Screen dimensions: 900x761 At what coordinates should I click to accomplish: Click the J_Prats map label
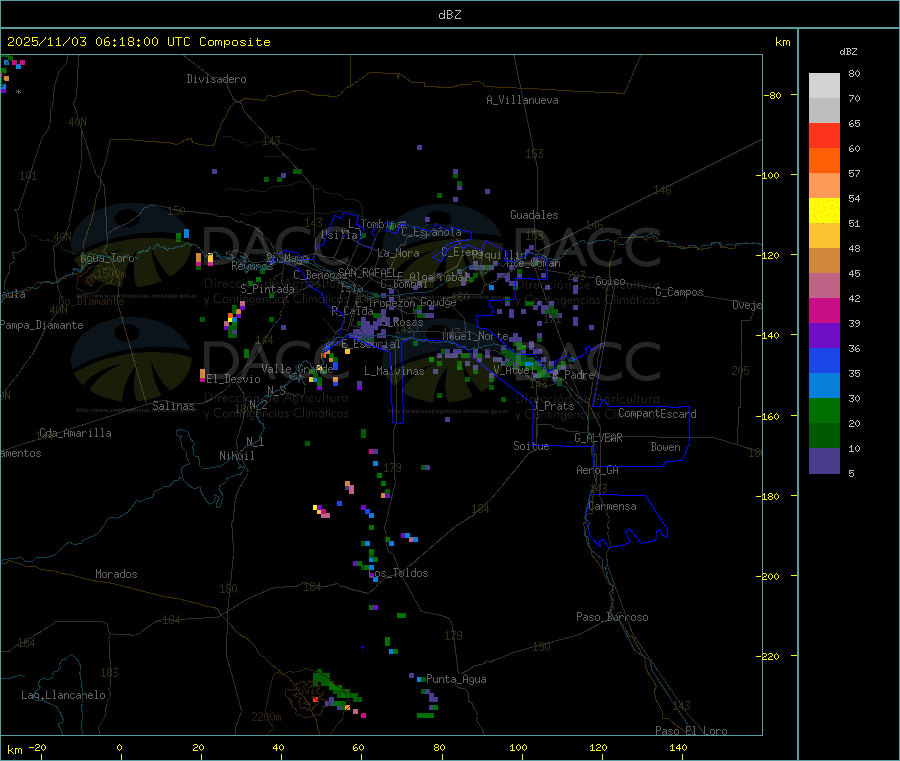[x=554, y=406]
